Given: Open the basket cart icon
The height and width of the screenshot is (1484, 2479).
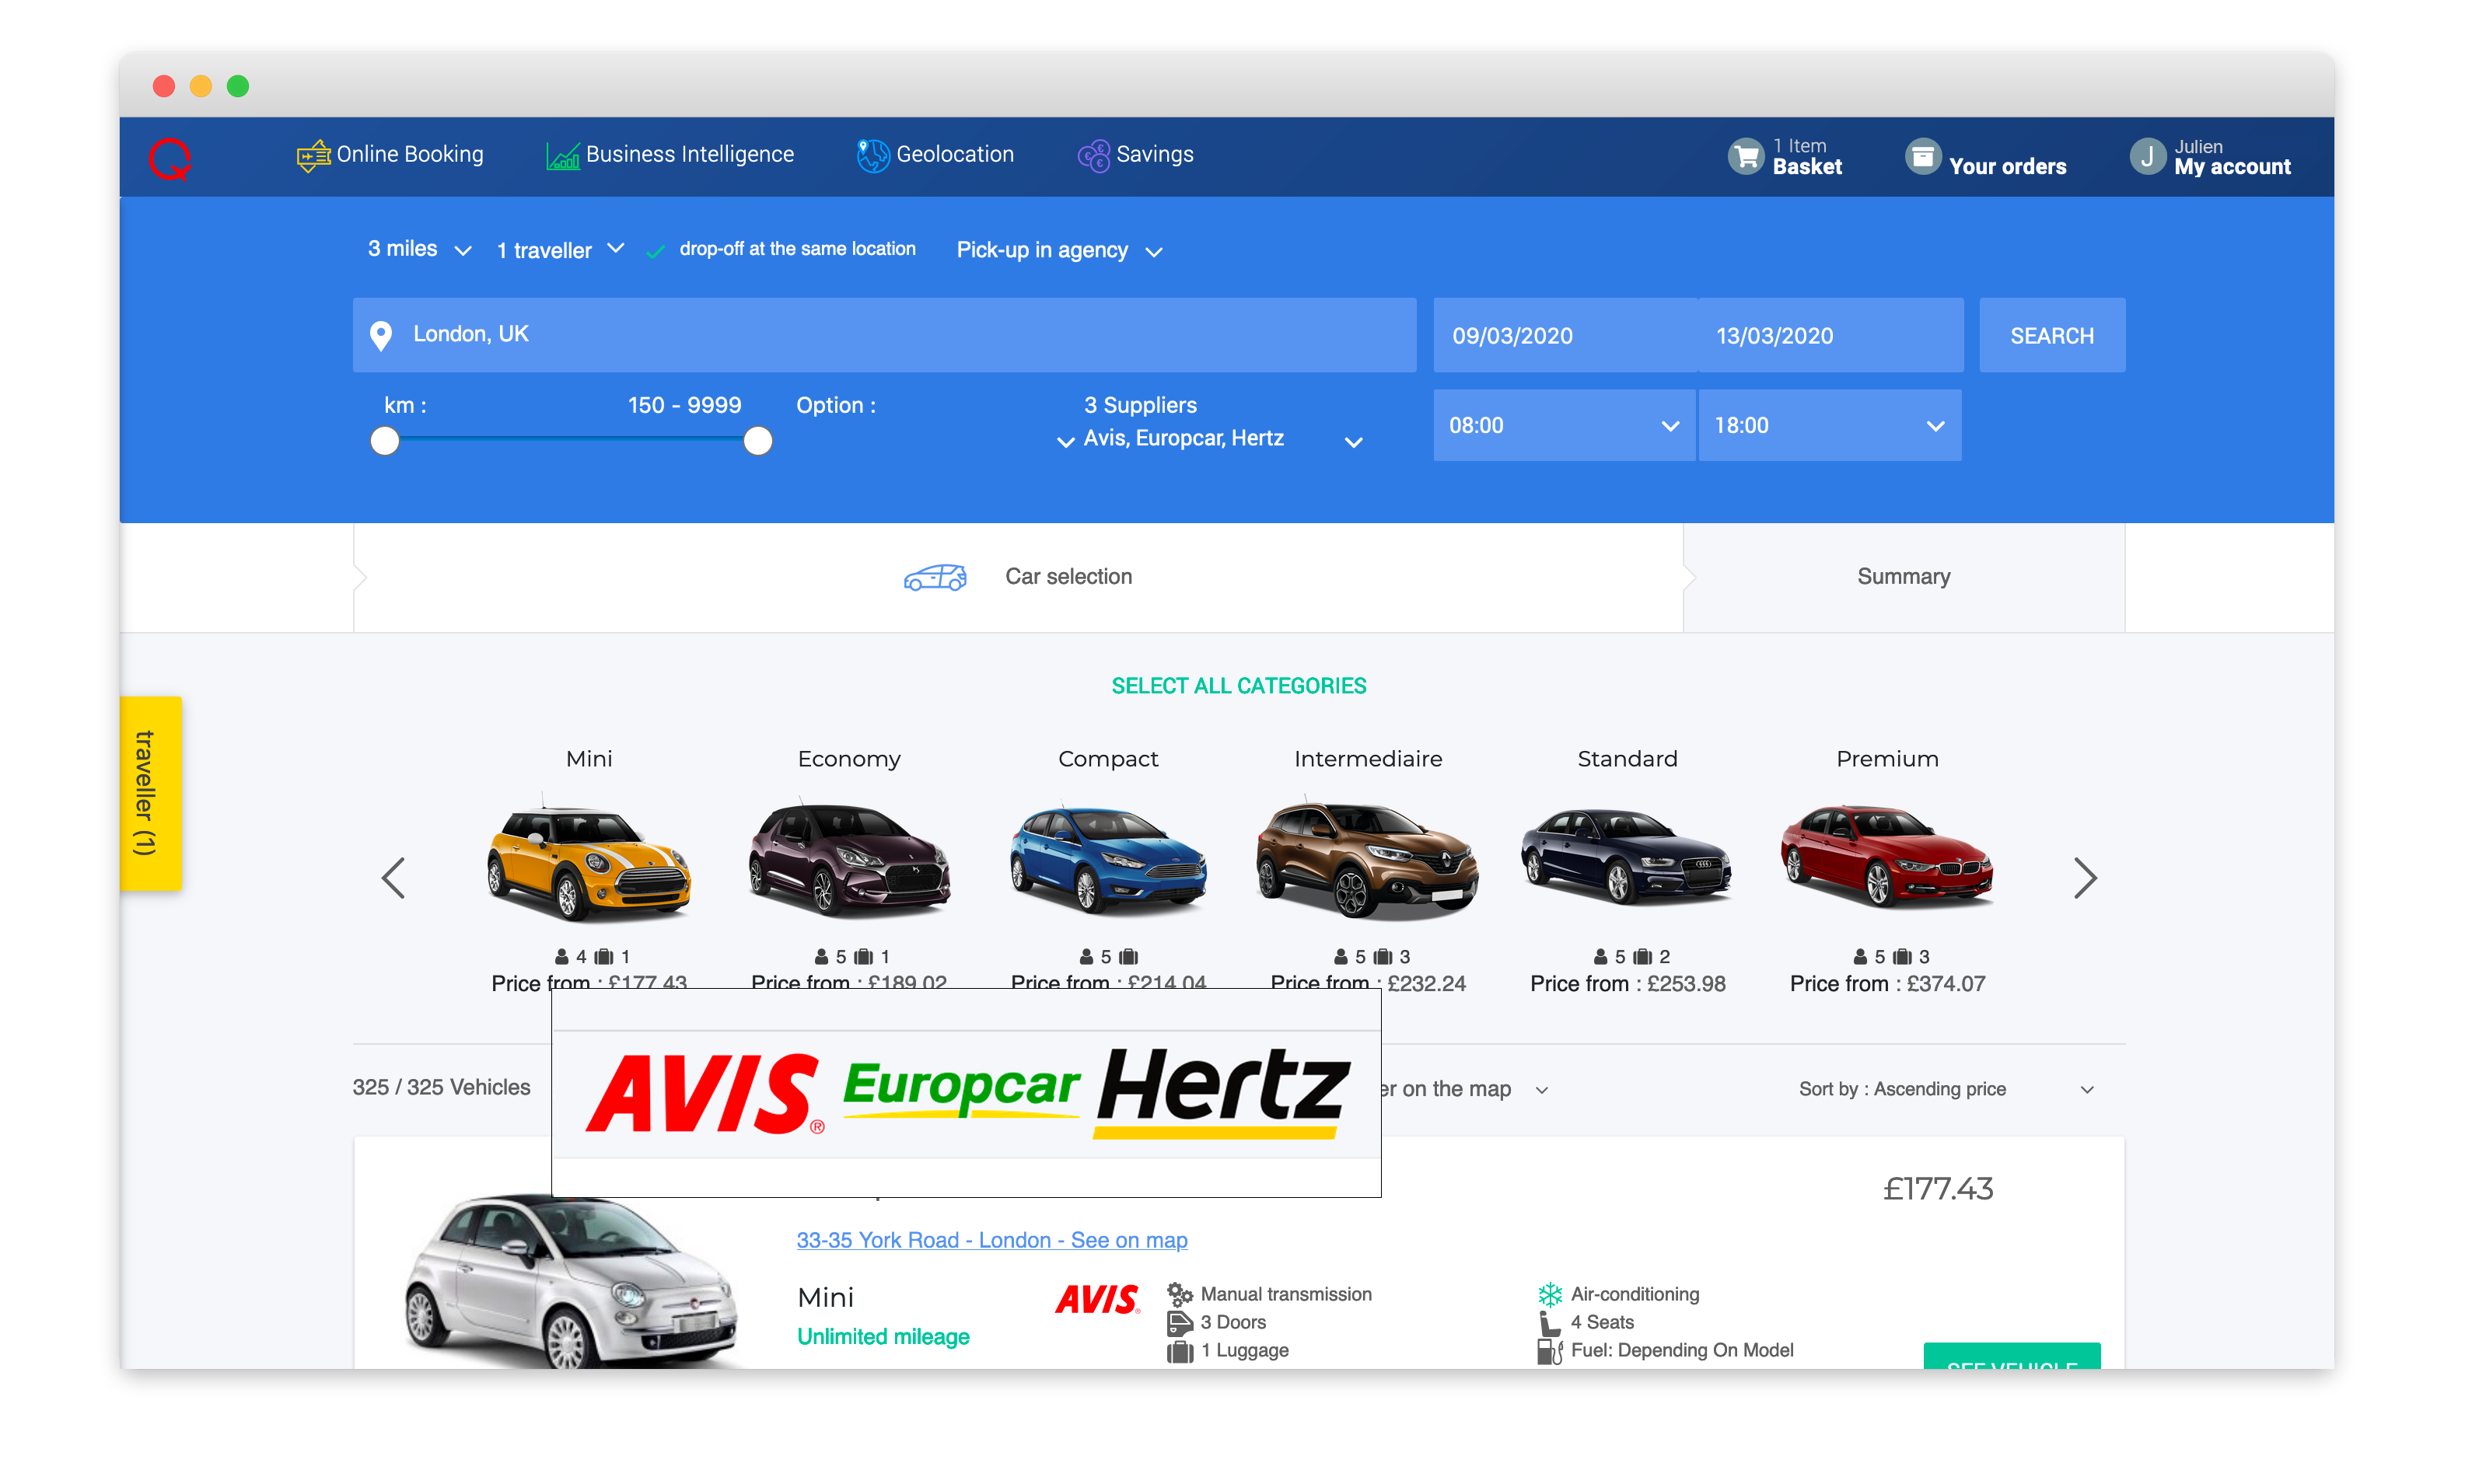Looking at the screenshot, I should pyautogui.click(x=1746, y=156).
